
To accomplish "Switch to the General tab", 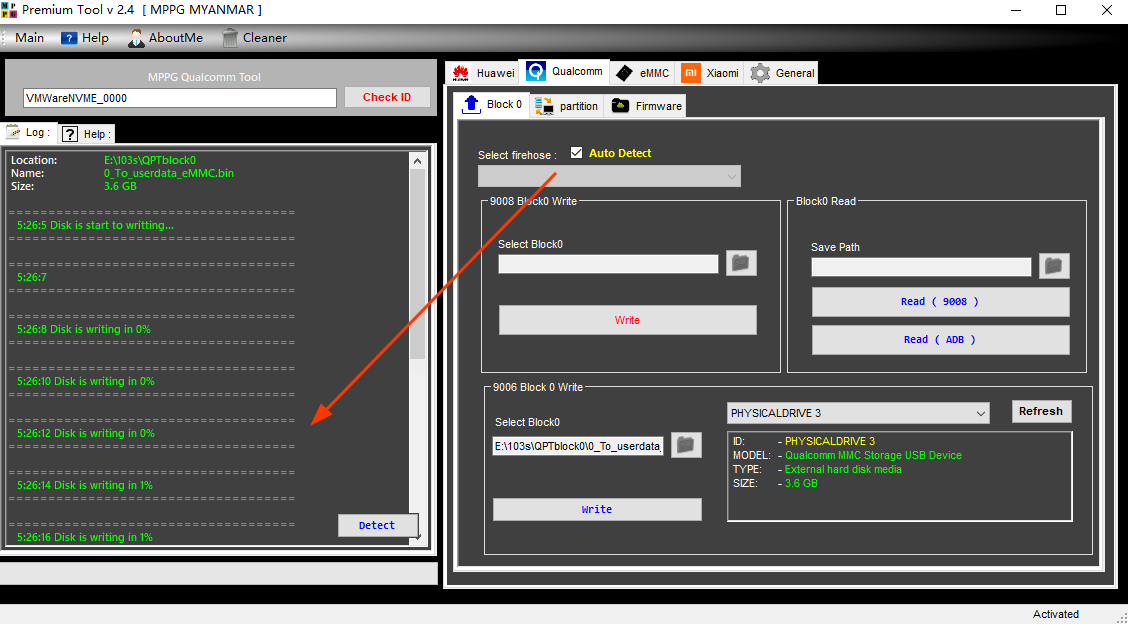I will coord(781,73).
